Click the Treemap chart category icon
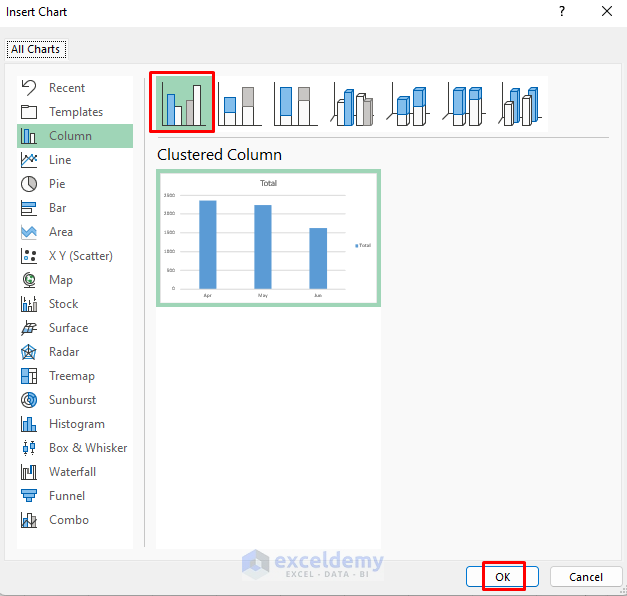 tap(29, 376)
